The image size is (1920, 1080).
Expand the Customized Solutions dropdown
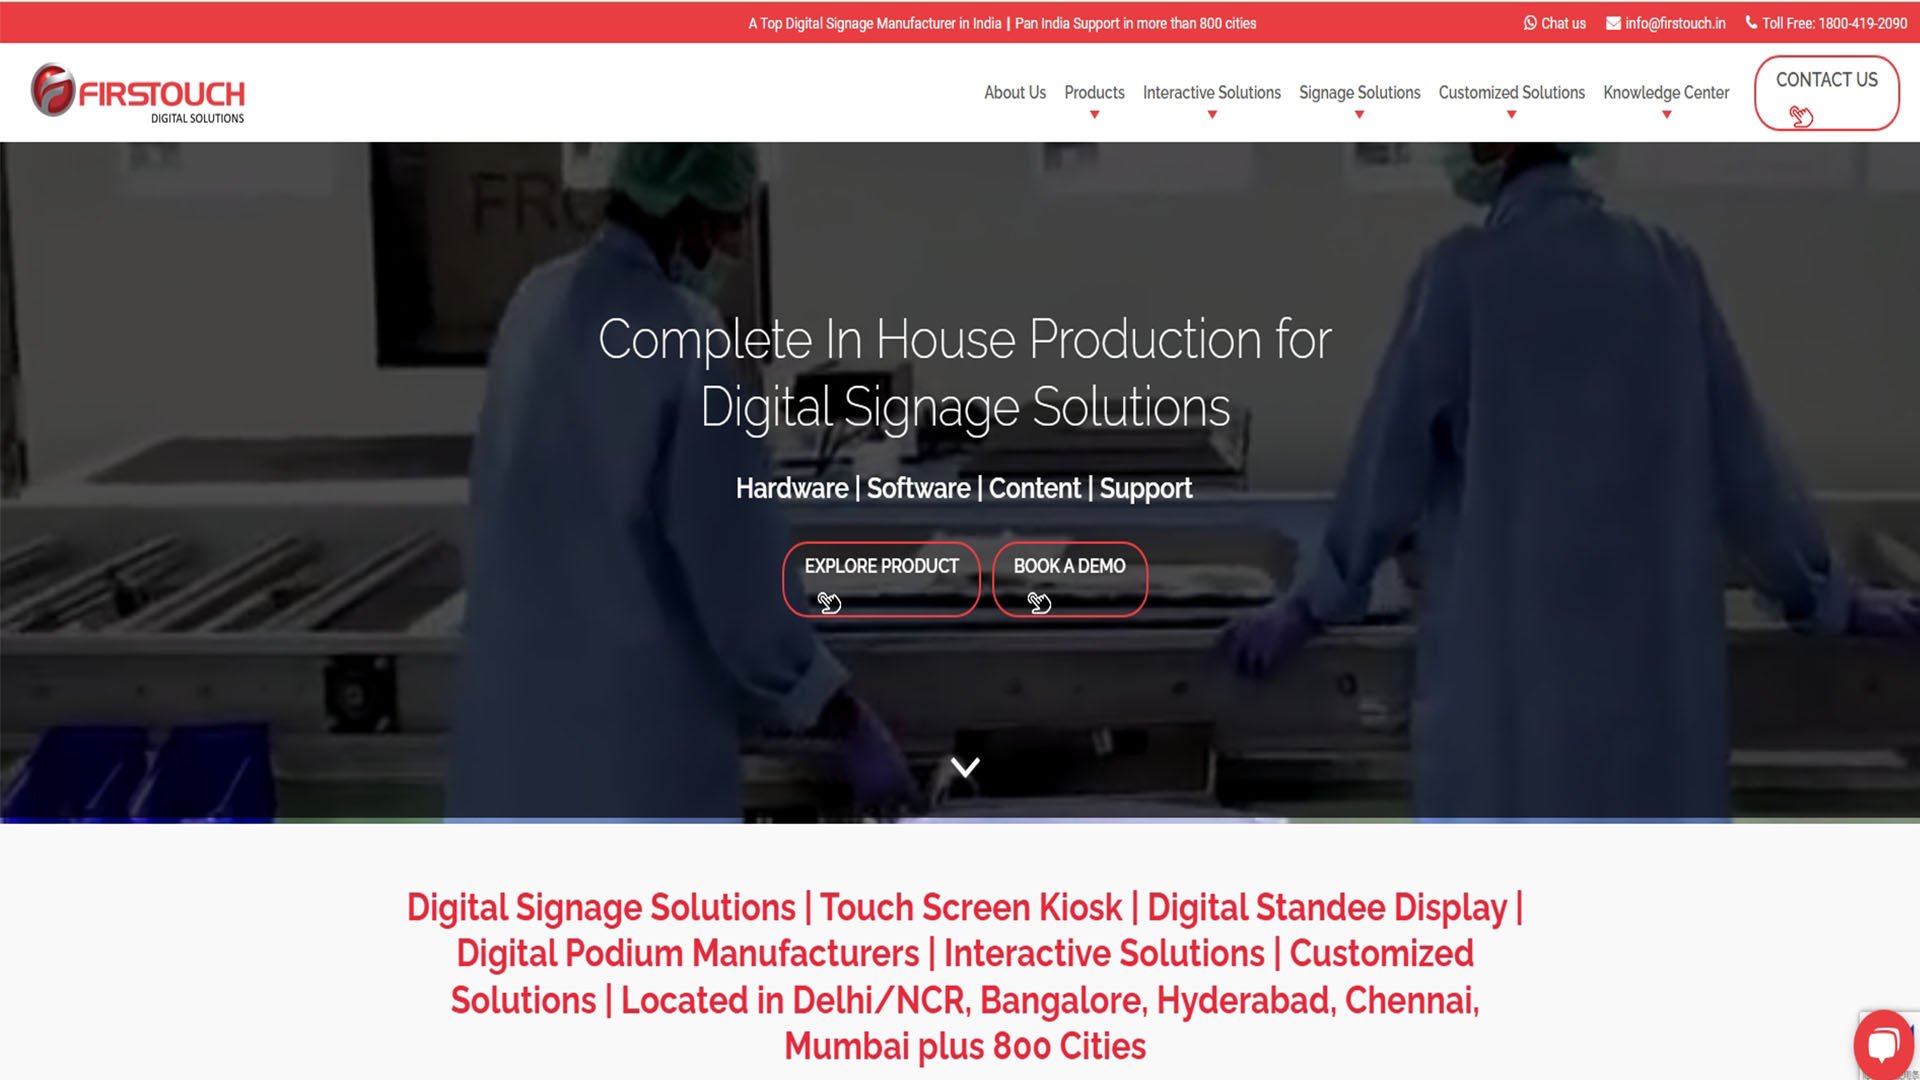[x=1511, y=115]
